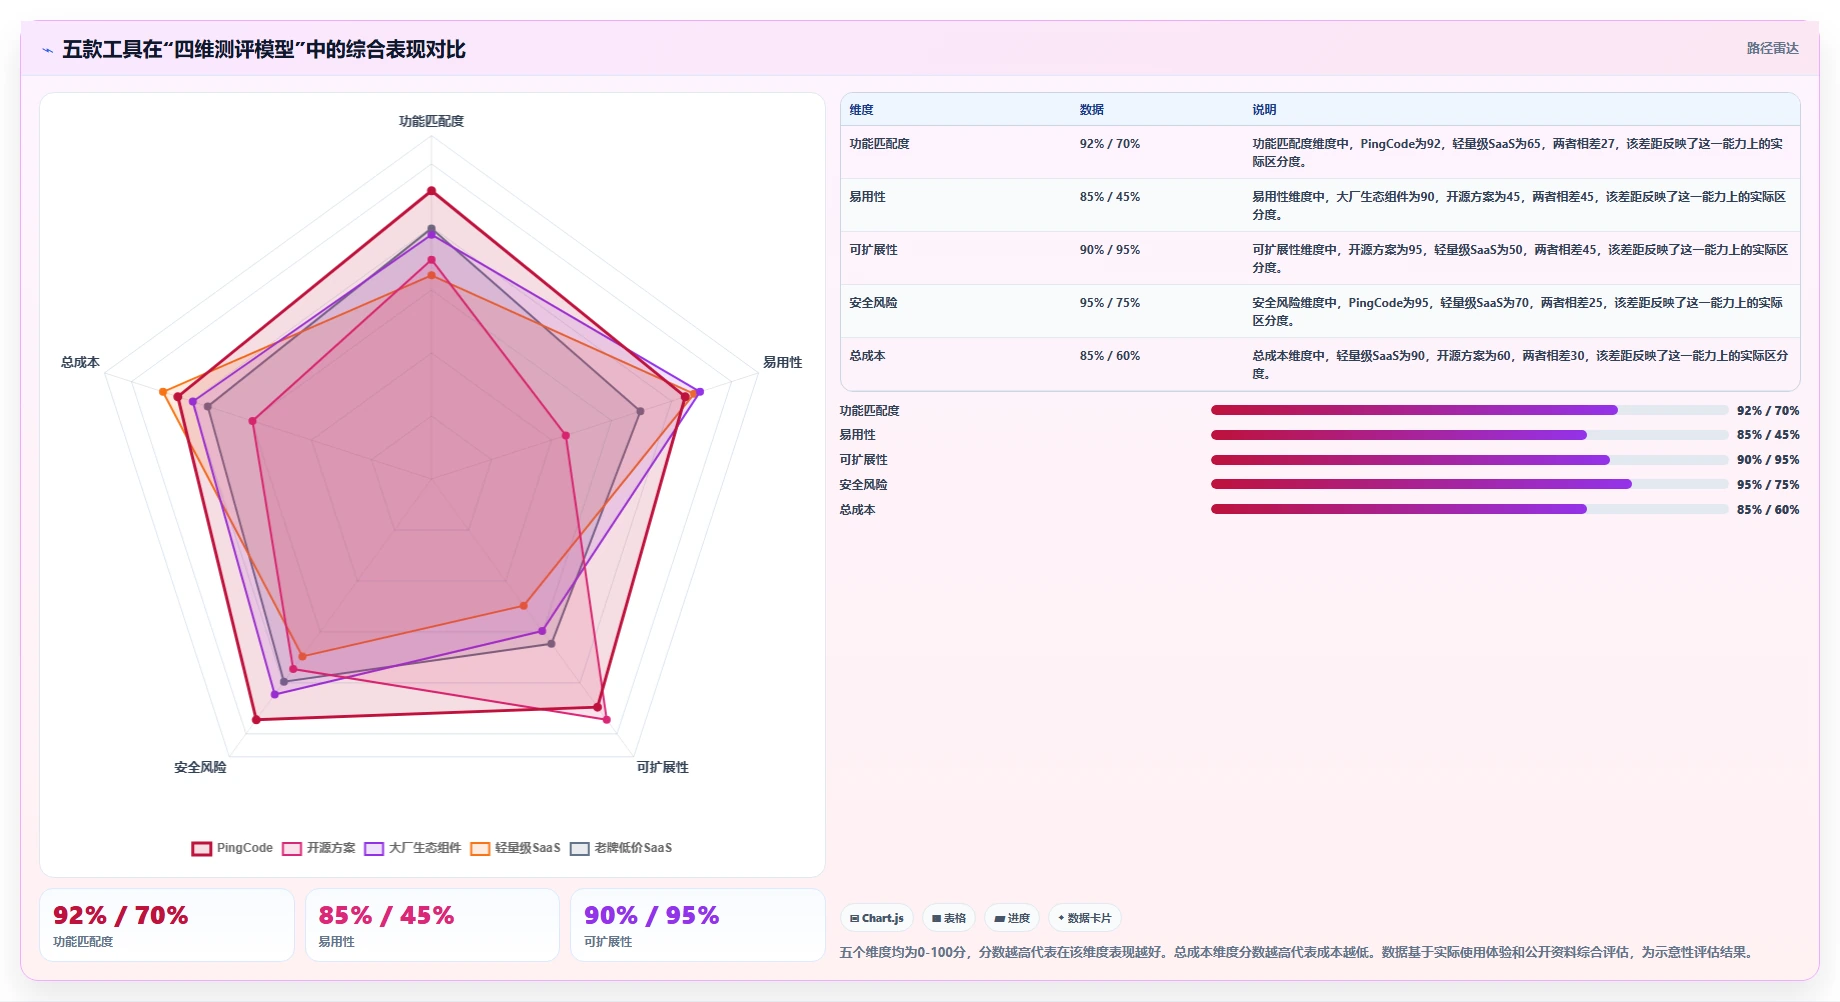Click the 安全风险 radar axis label
The image size is (1840, 1002).
click(200, 767)
